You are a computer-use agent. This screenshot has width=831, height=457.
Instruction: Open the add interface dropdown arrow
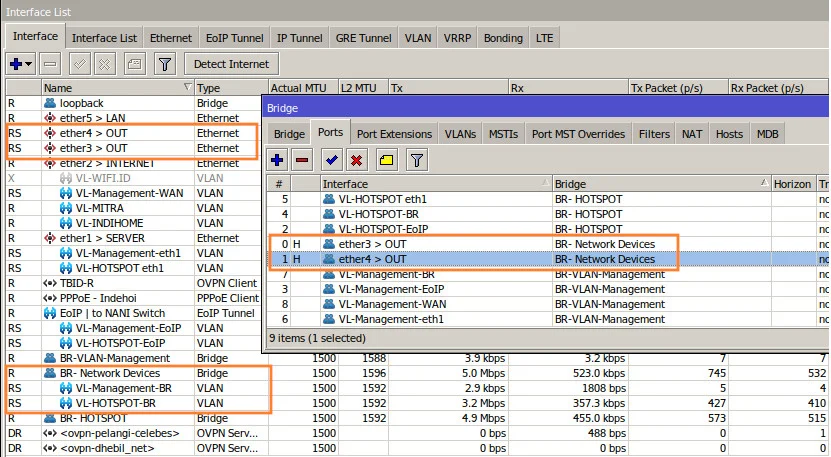[x=29, y=64]
